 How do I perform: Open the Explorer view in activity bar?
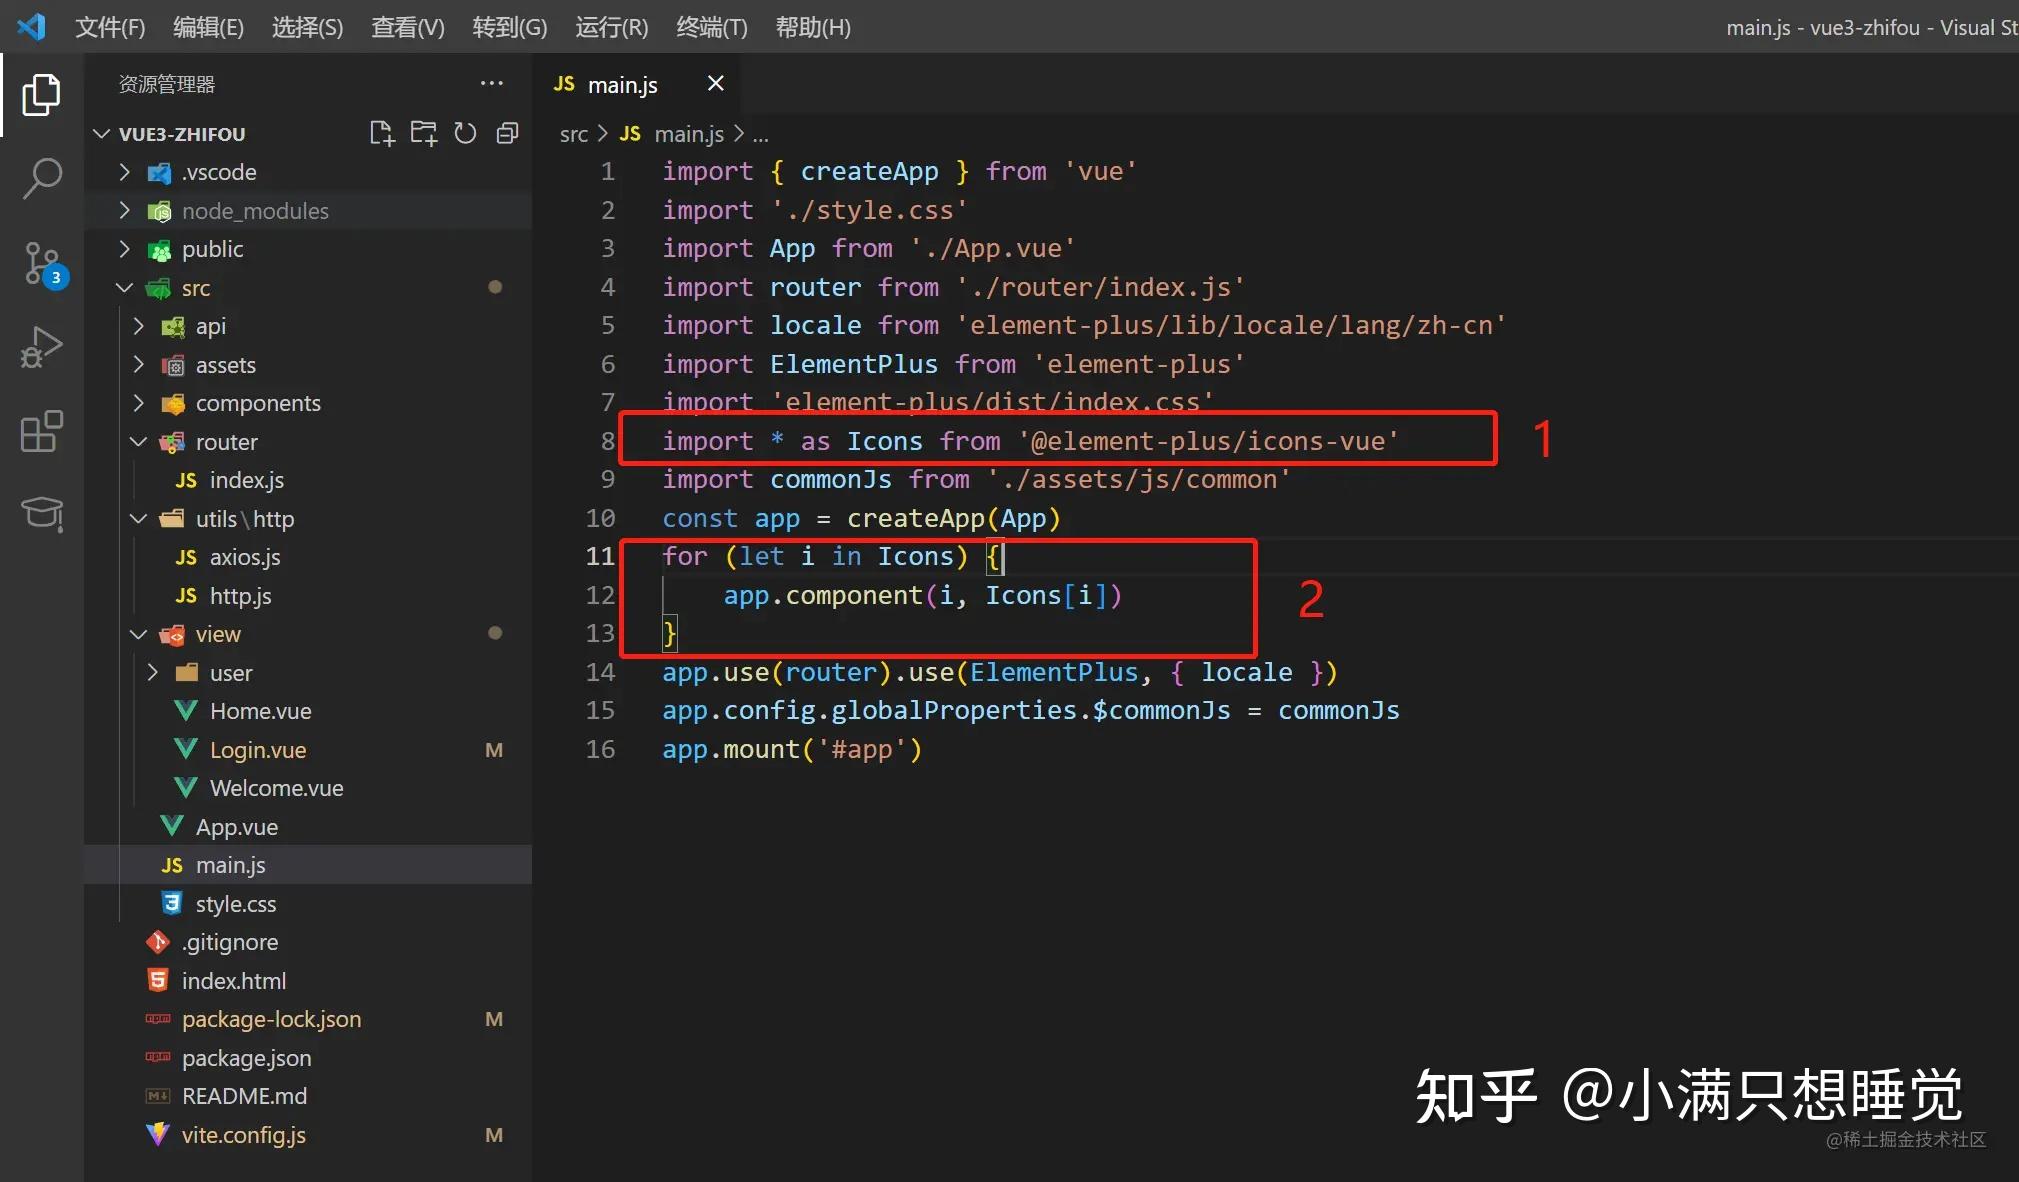tap(41, 95)
